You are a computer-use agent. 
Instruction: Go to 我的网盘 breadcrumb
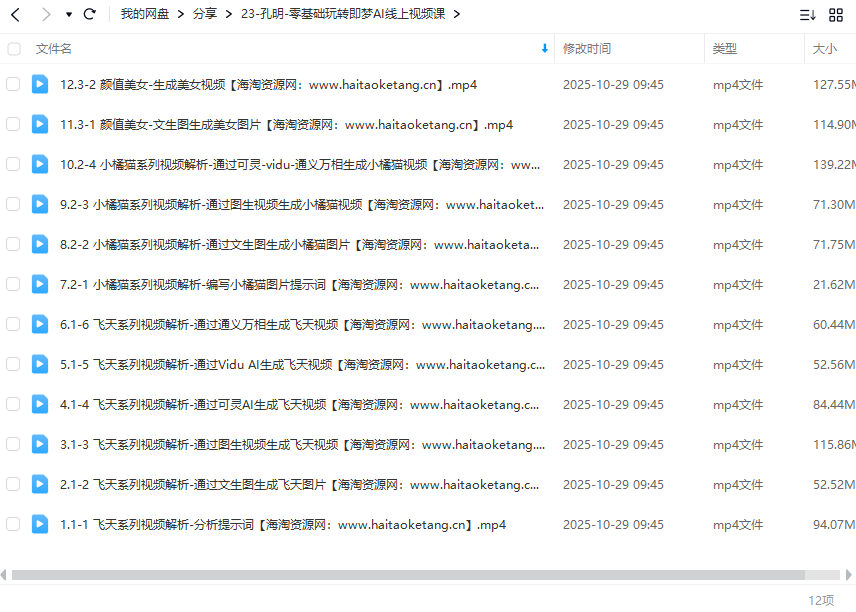coord(144,14)
